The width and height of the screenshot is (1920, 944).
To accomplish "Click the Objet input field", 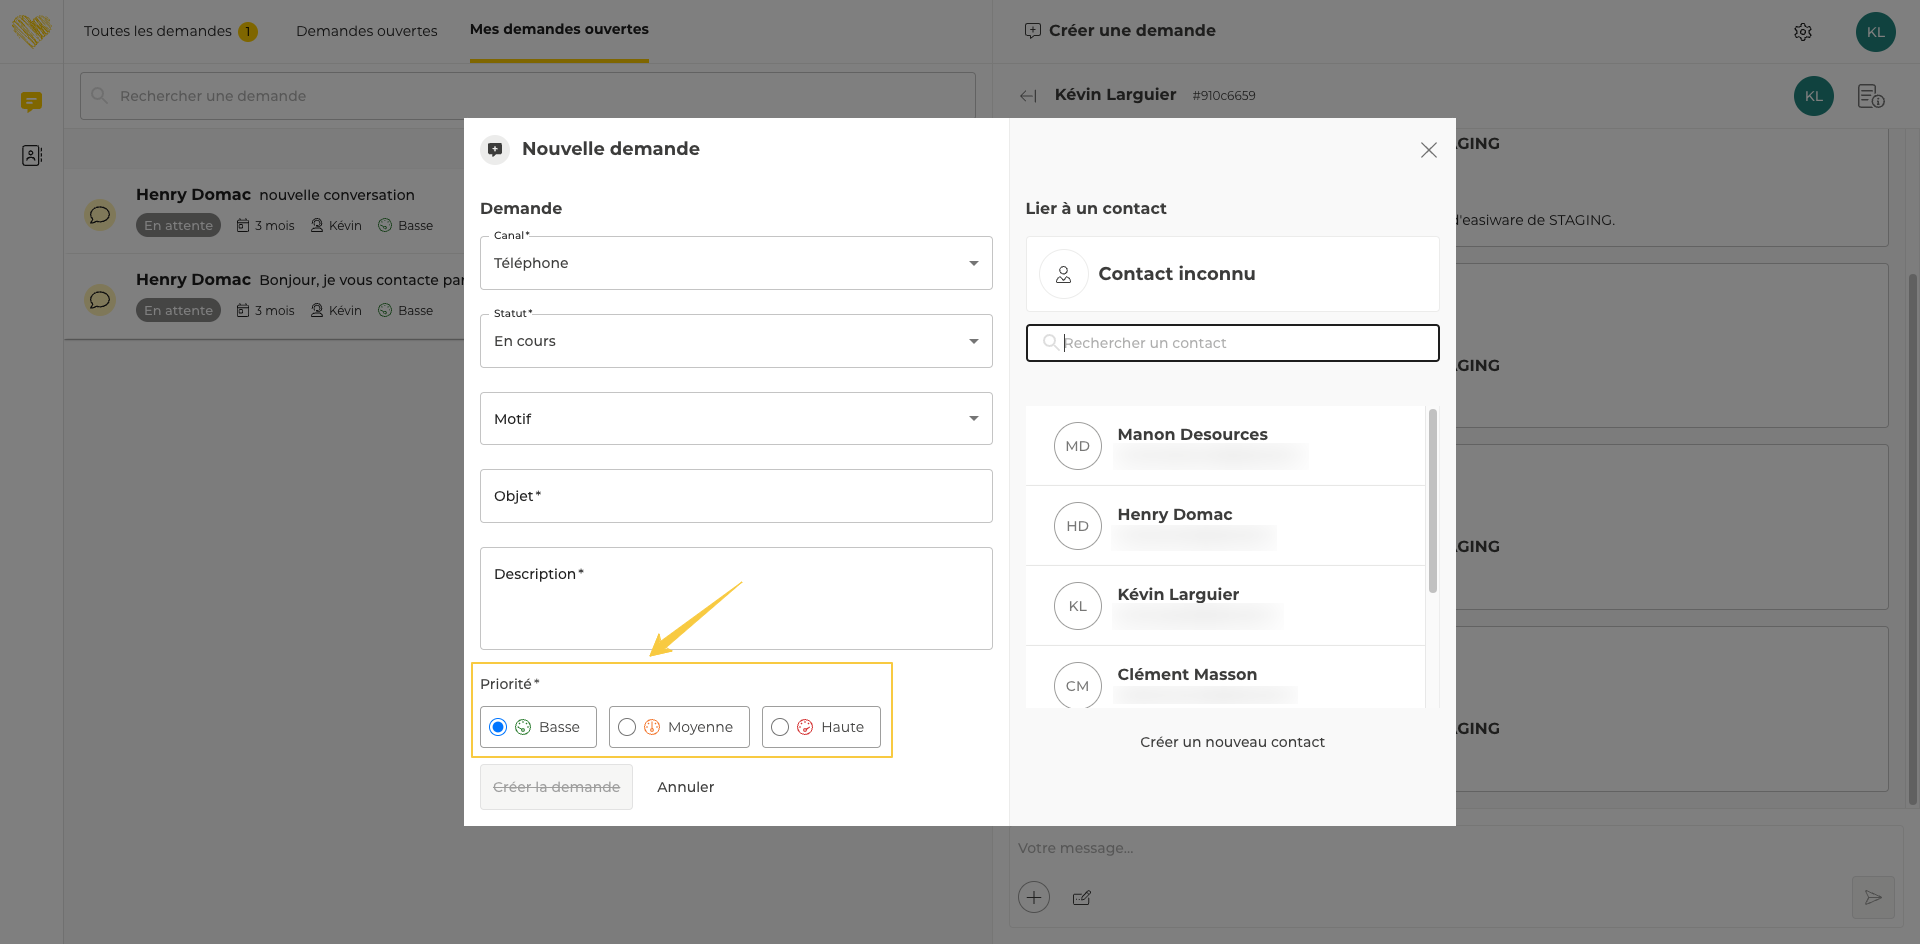I will tap(735, 496).
